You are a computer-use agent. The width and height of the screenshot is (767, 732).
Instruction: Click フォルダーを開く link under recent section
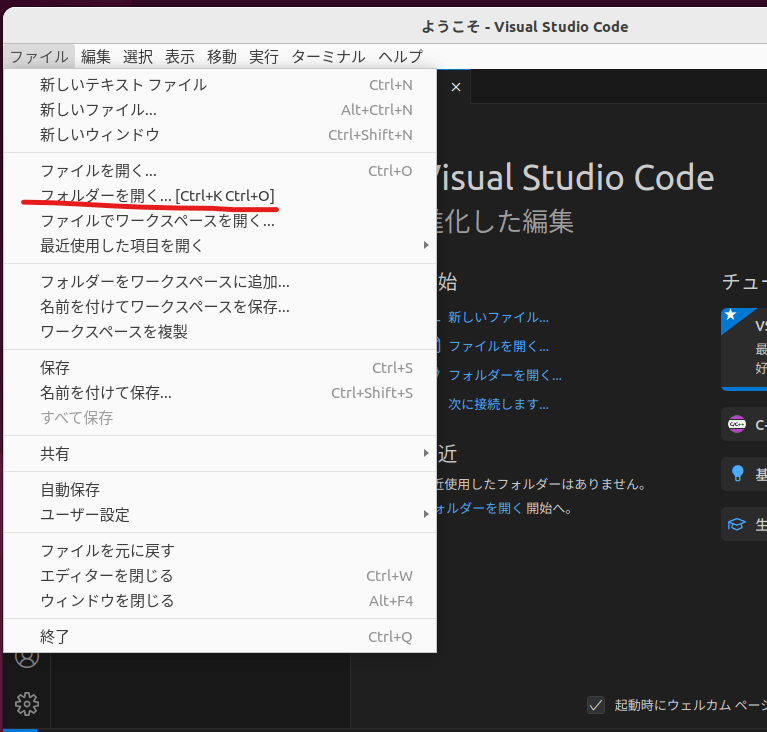tap(479, 508)
